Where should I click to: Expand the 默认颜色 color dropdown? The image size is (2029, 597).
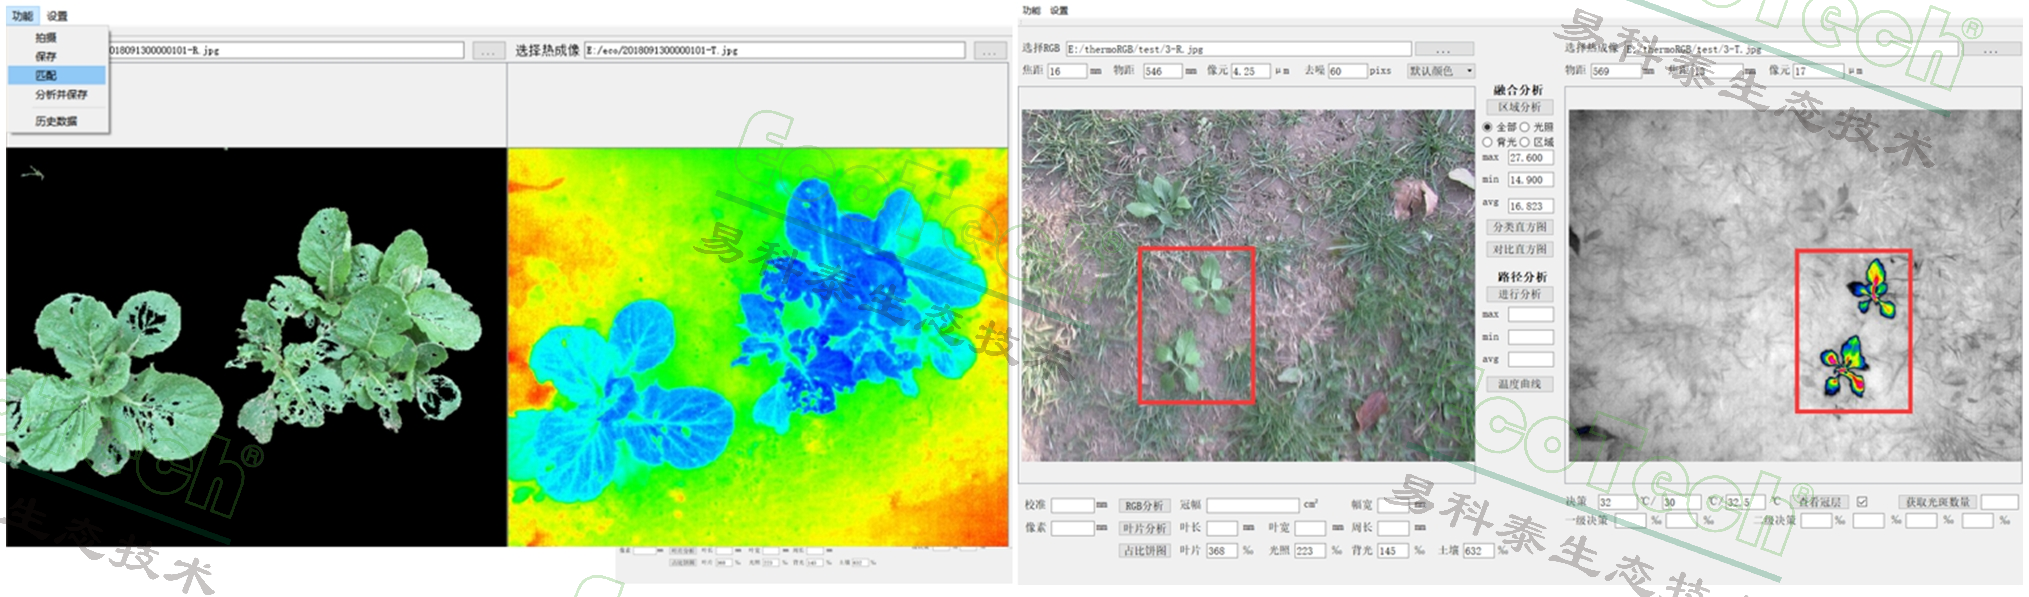click(x=1441, y=71)
